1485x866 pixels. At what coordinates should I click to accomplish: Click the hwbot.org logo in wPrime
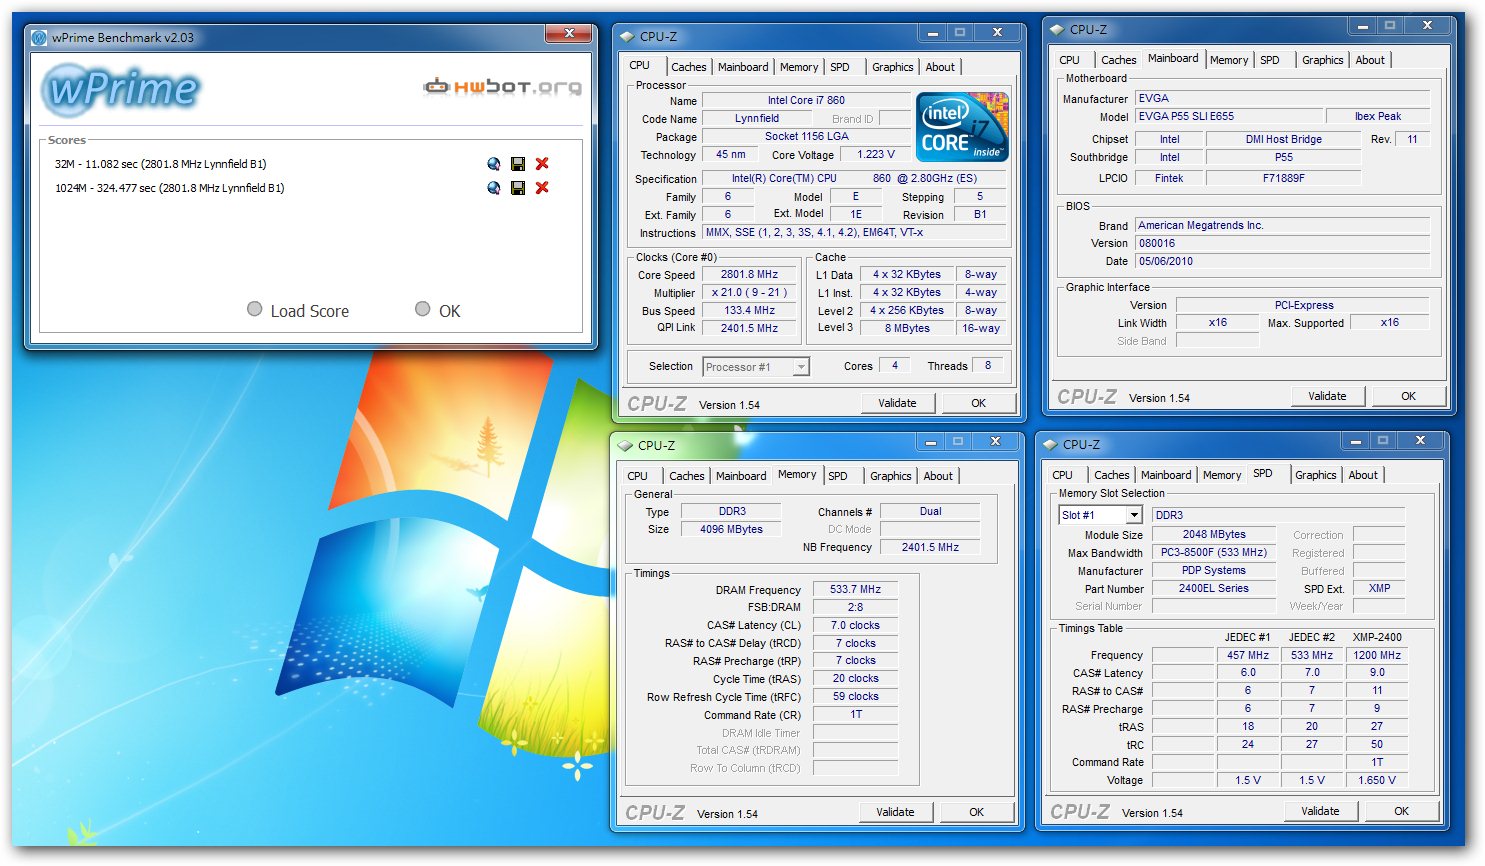(502, 87)
